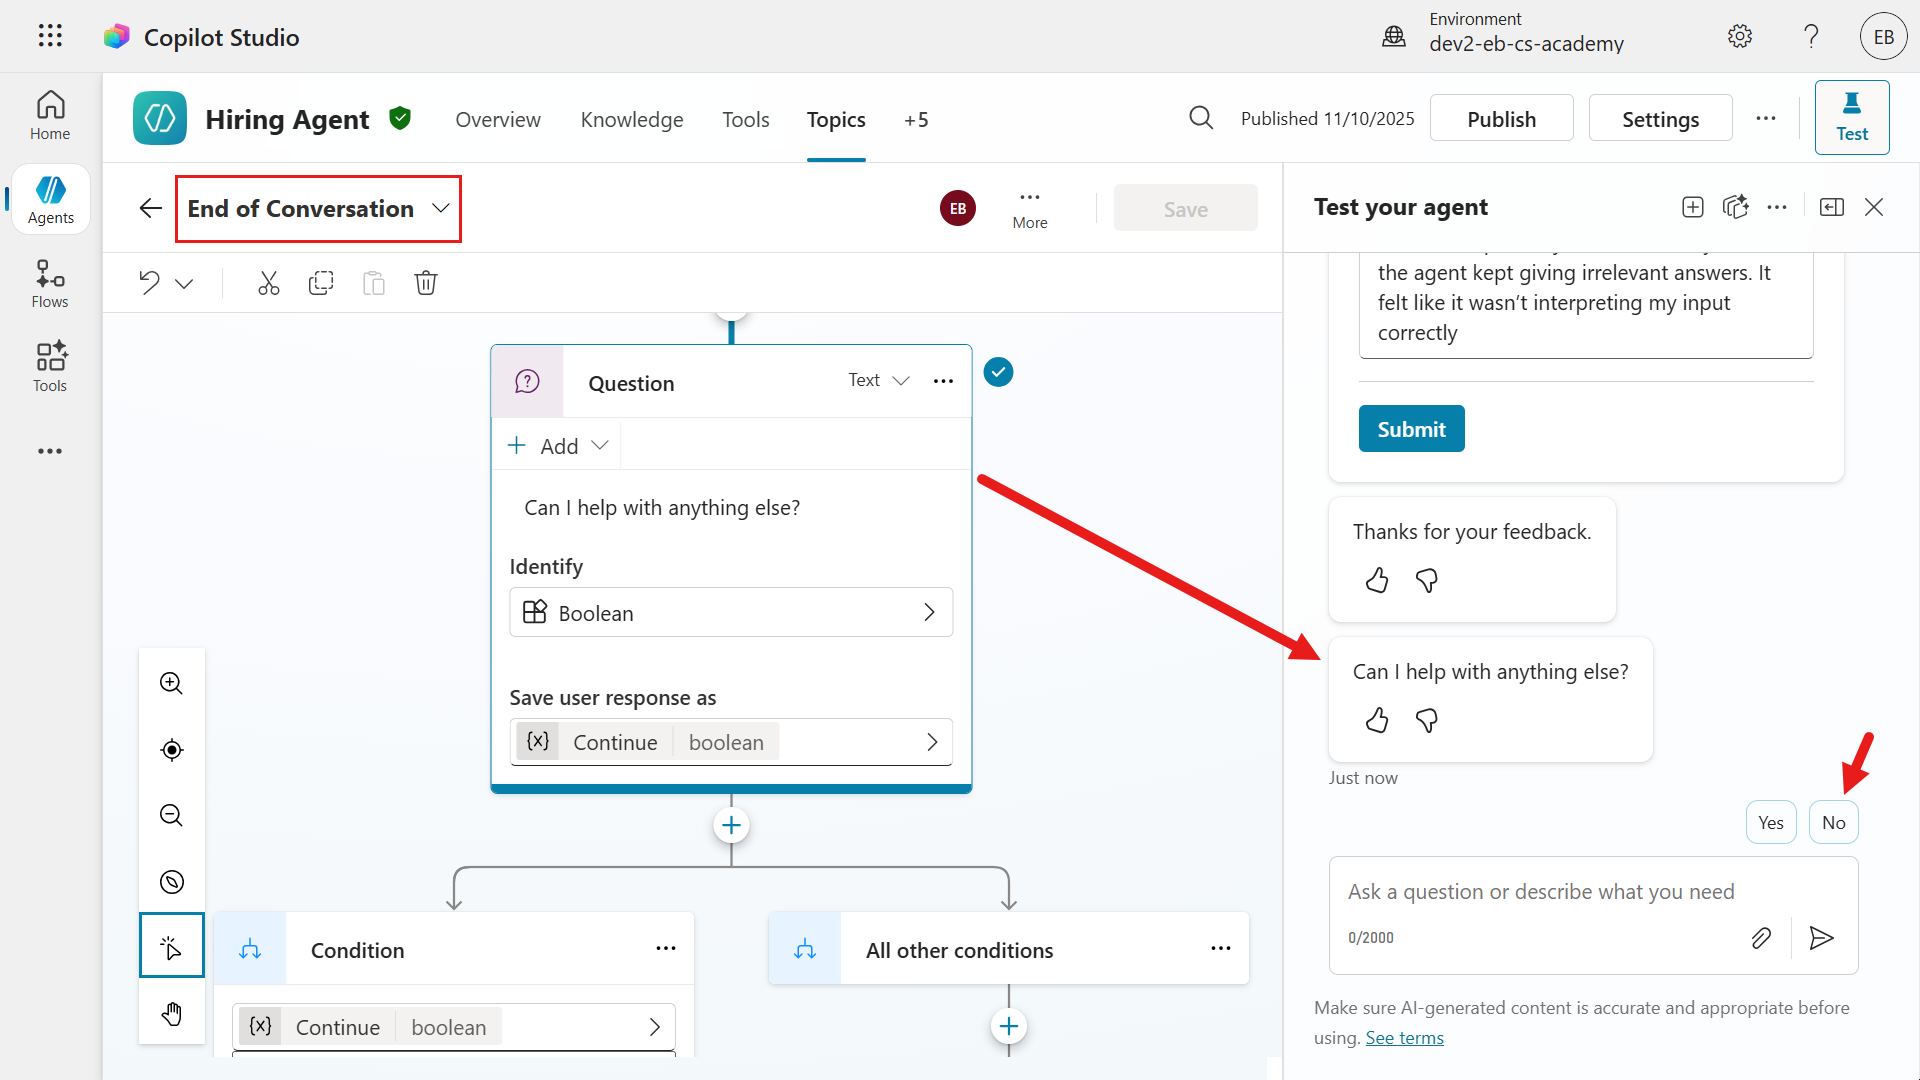1920x1080 pixels.
Task: Click the 'See terms' link
Action: pos(1404,1038)
